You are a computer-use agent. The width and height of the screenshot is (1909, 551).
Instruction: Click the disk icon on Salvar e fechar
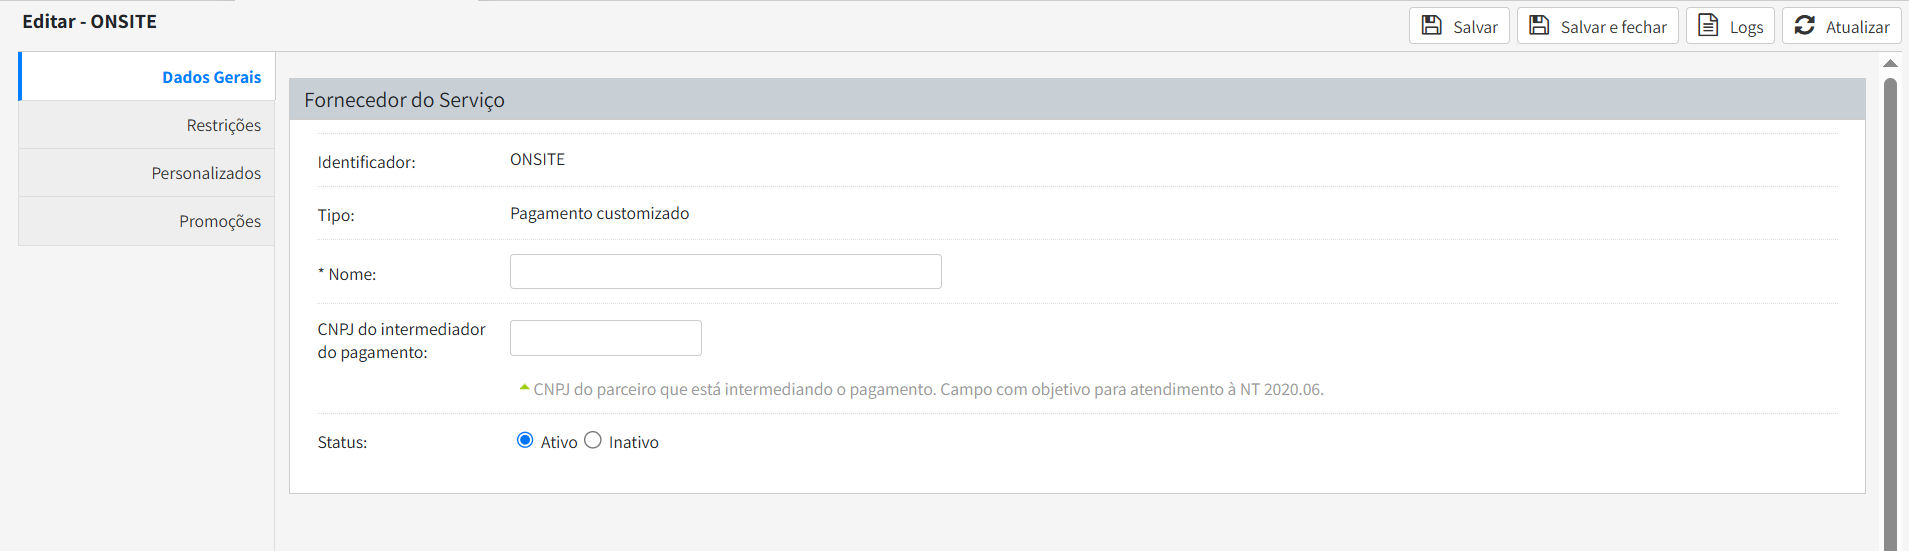[x=1539, y=26]
